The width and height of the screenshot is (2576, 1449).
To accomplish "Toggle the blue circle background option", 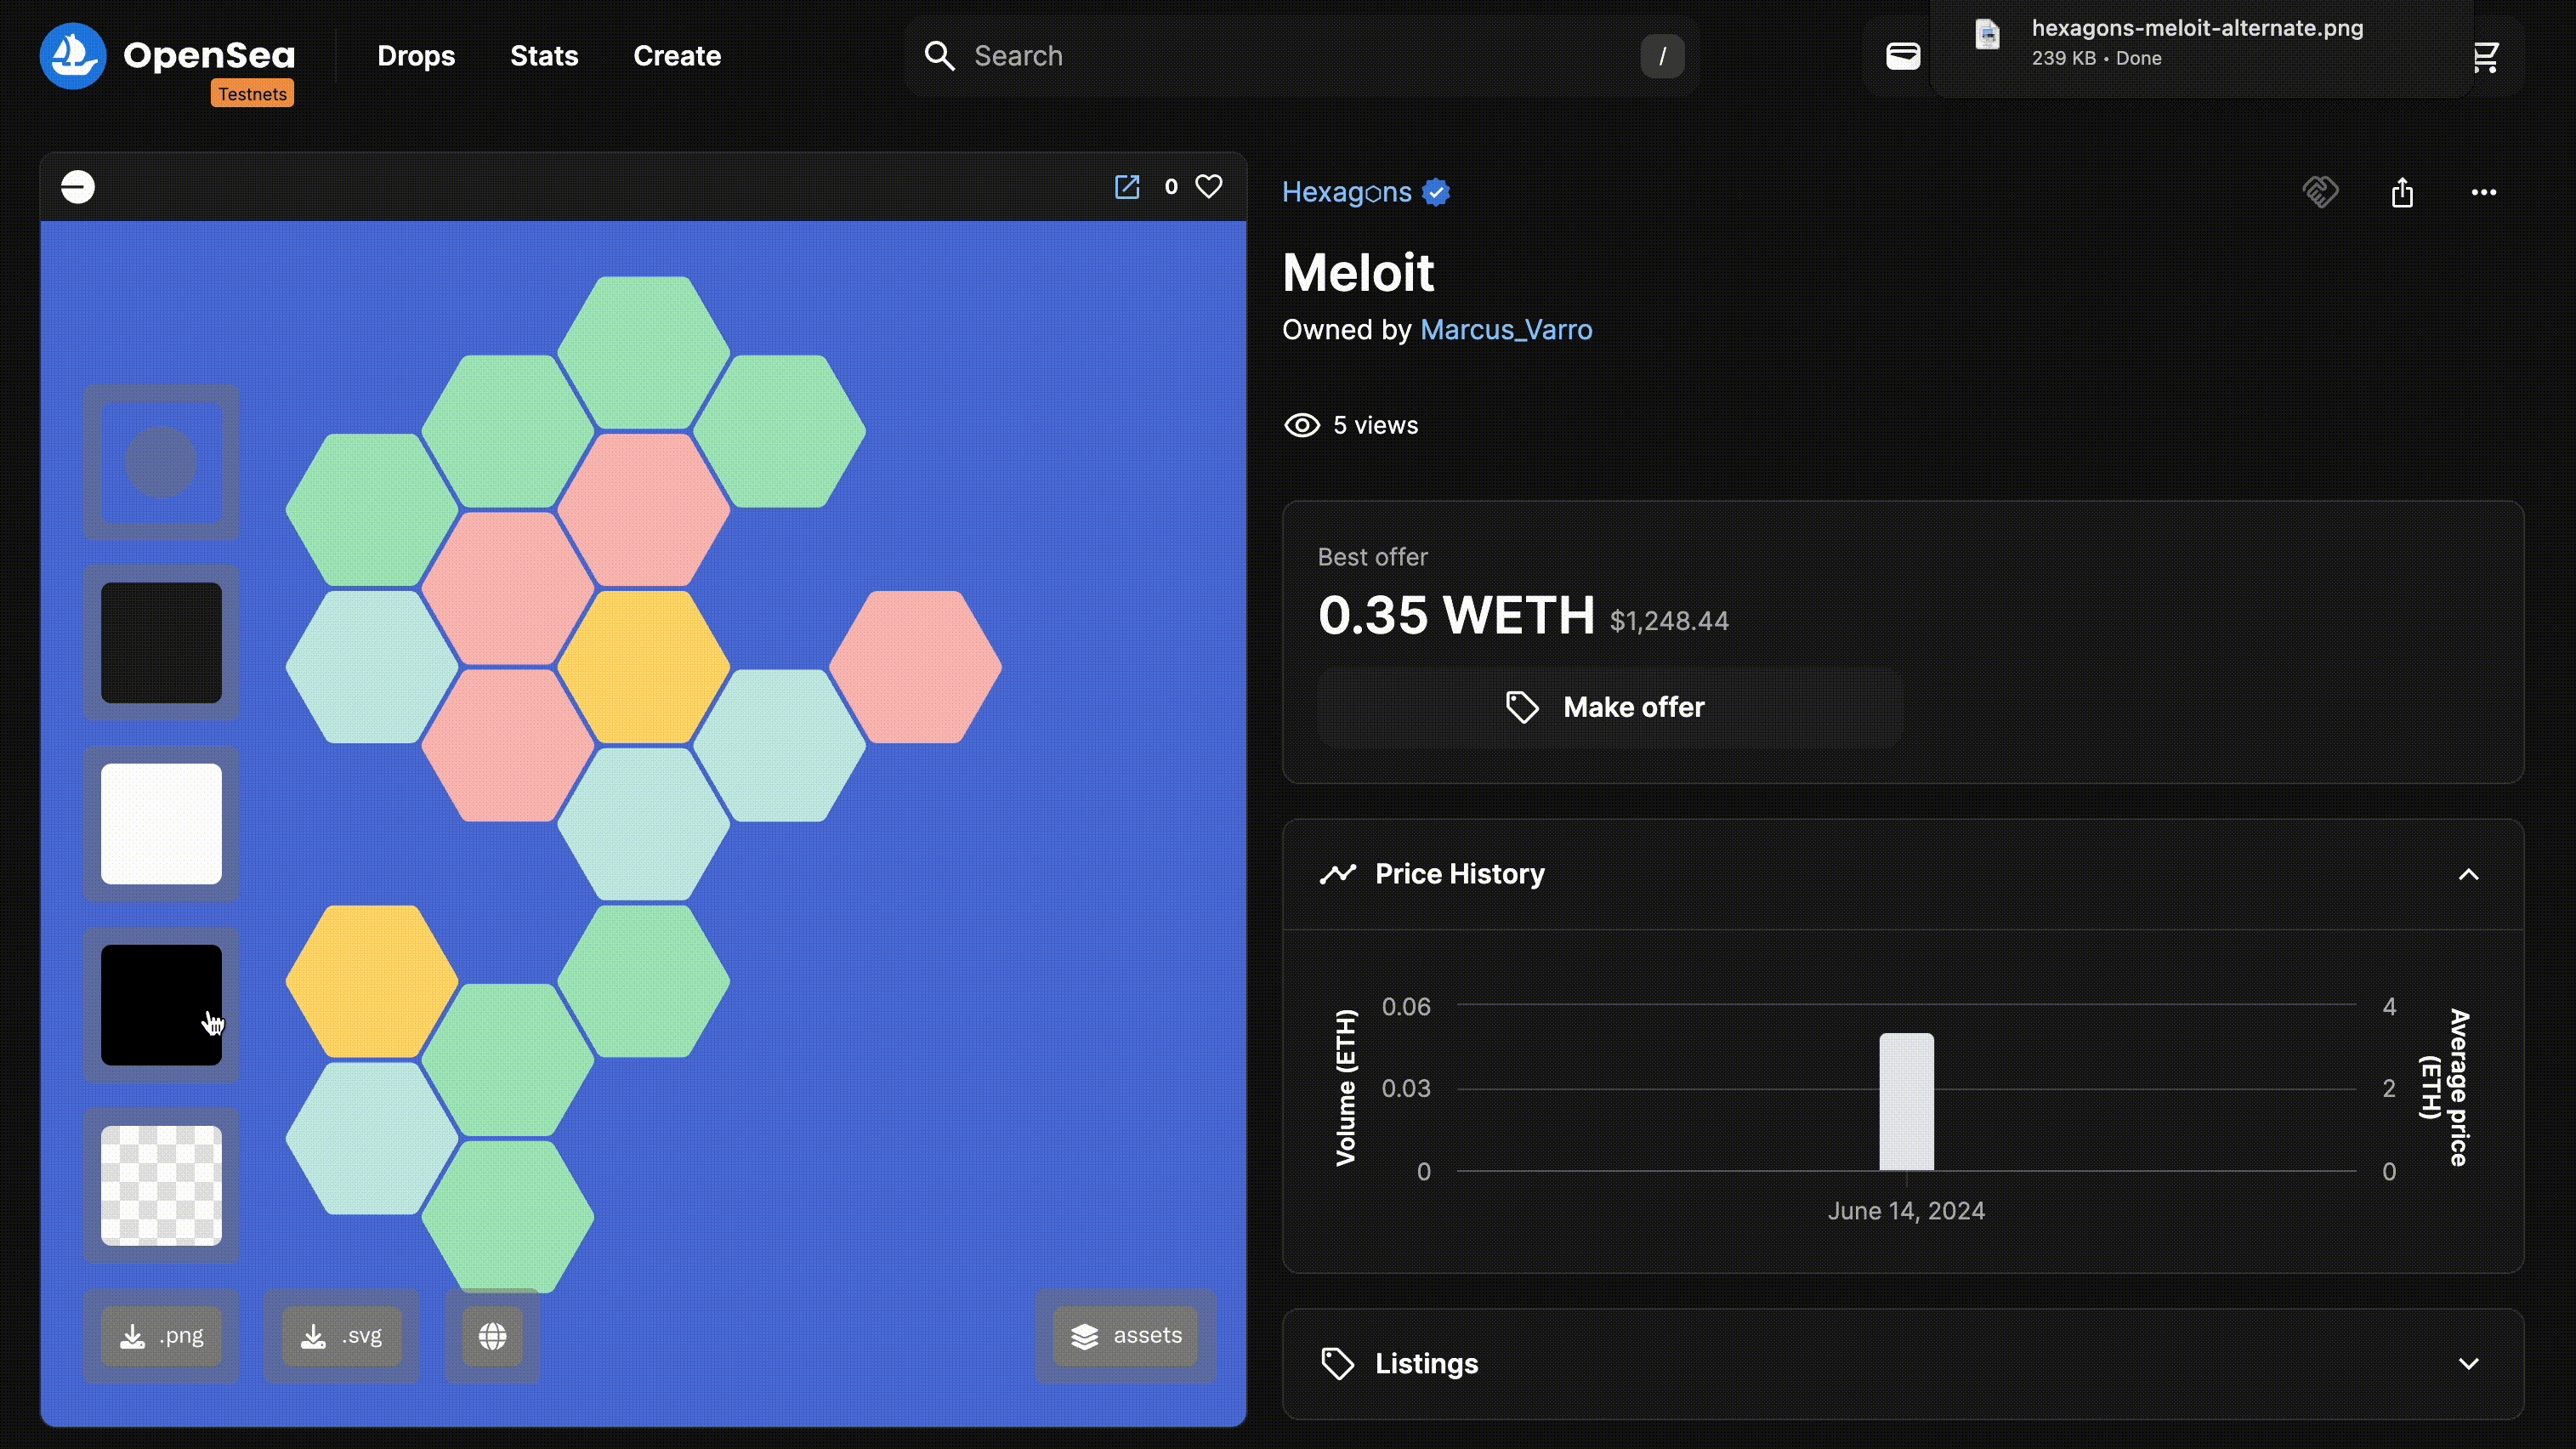I will pos(161,462).
